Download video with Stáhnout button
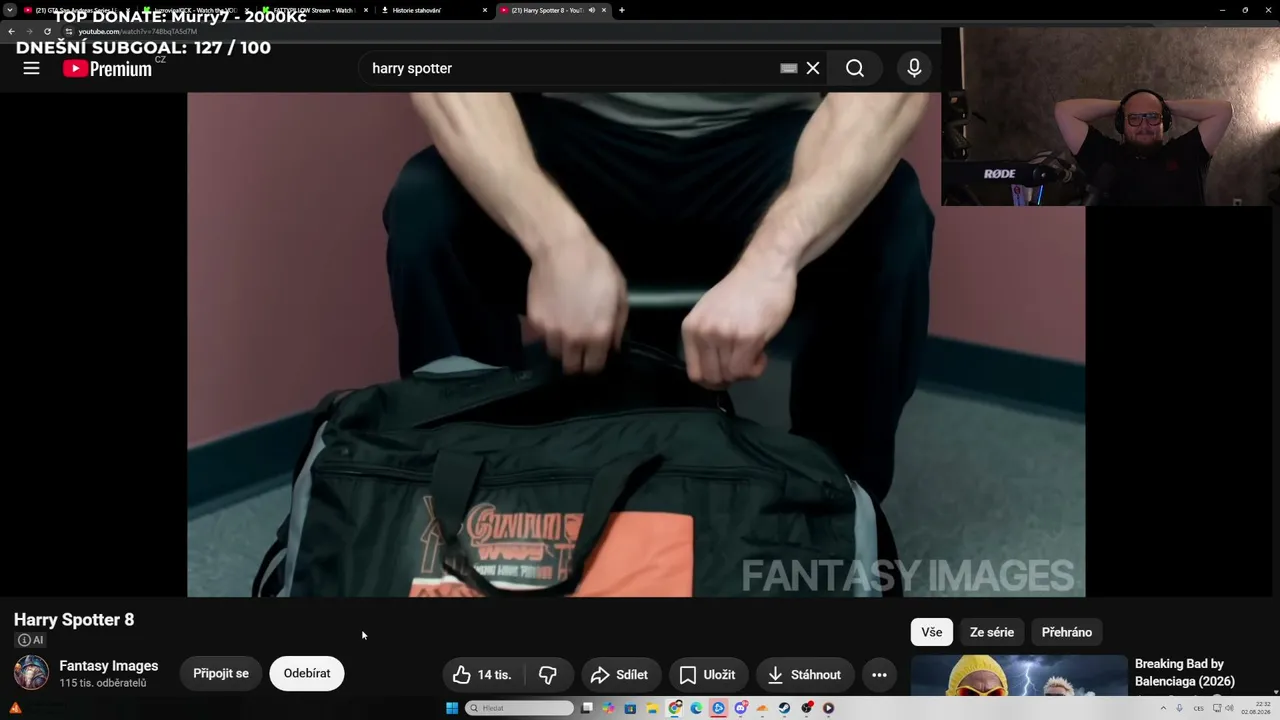Screen dimensions: 1280x720 point(805,675)
